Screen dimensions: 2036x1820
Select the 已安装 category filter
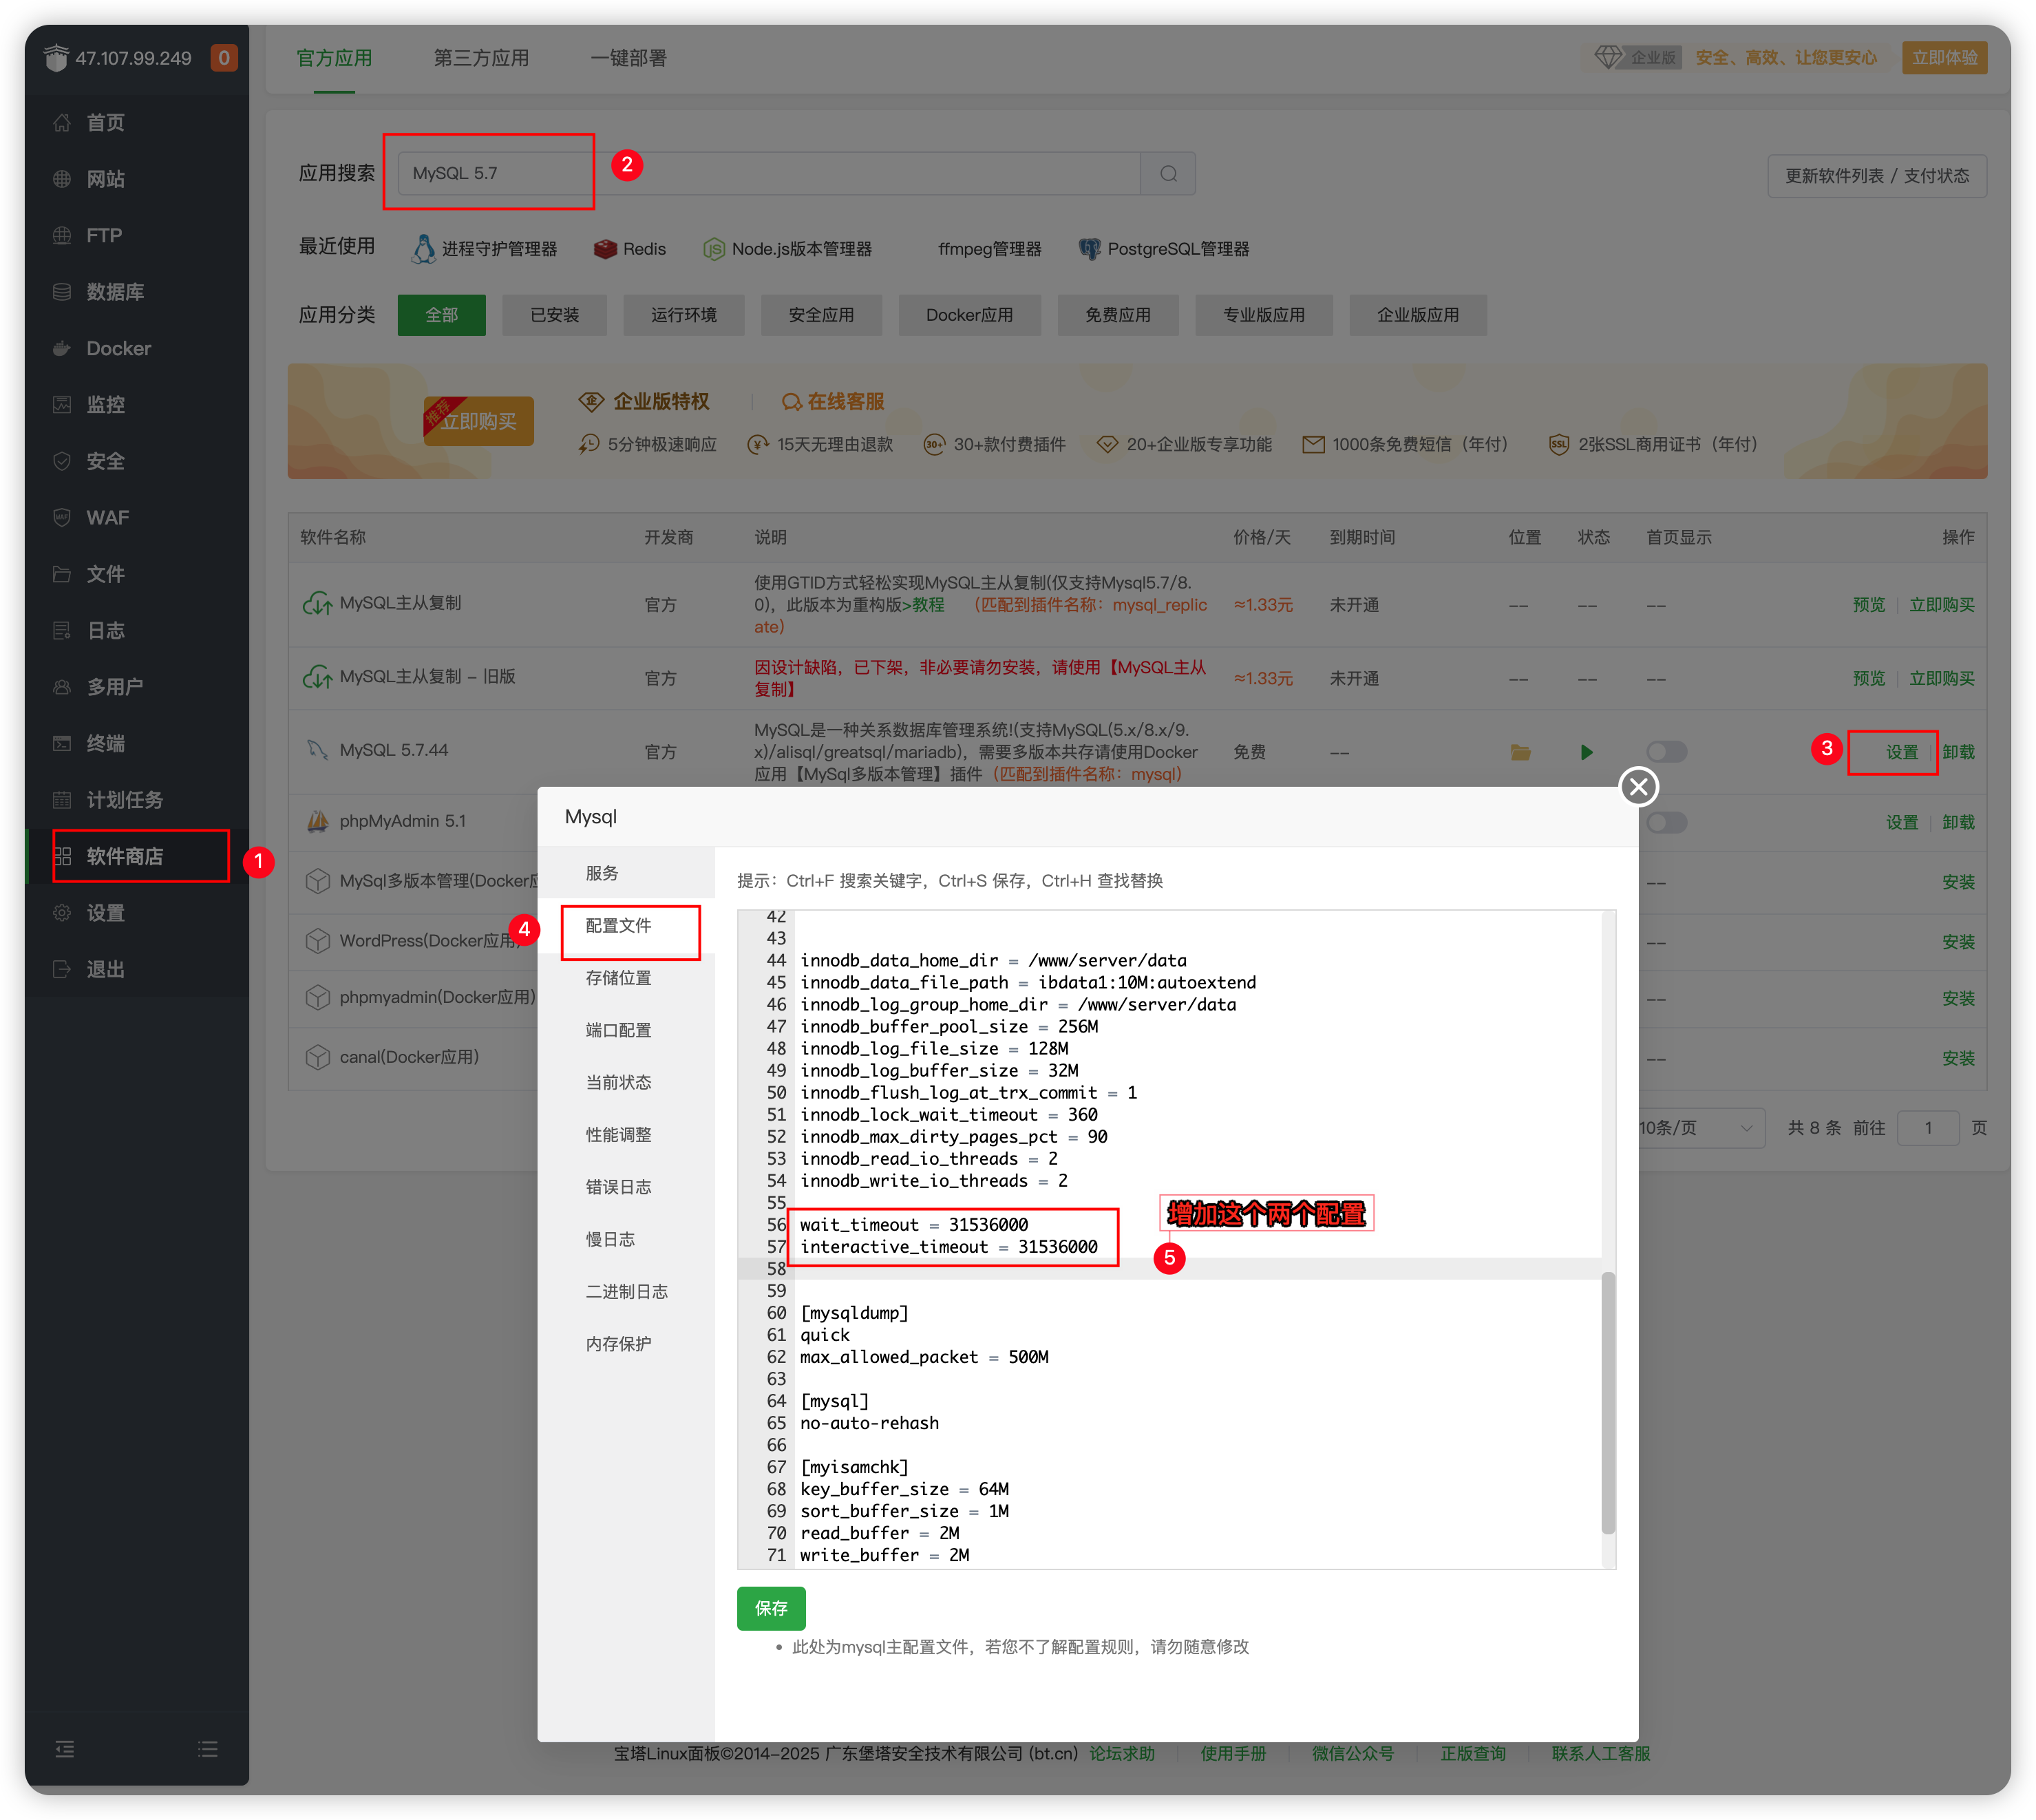pyautogui.click(x=555, y=315)
